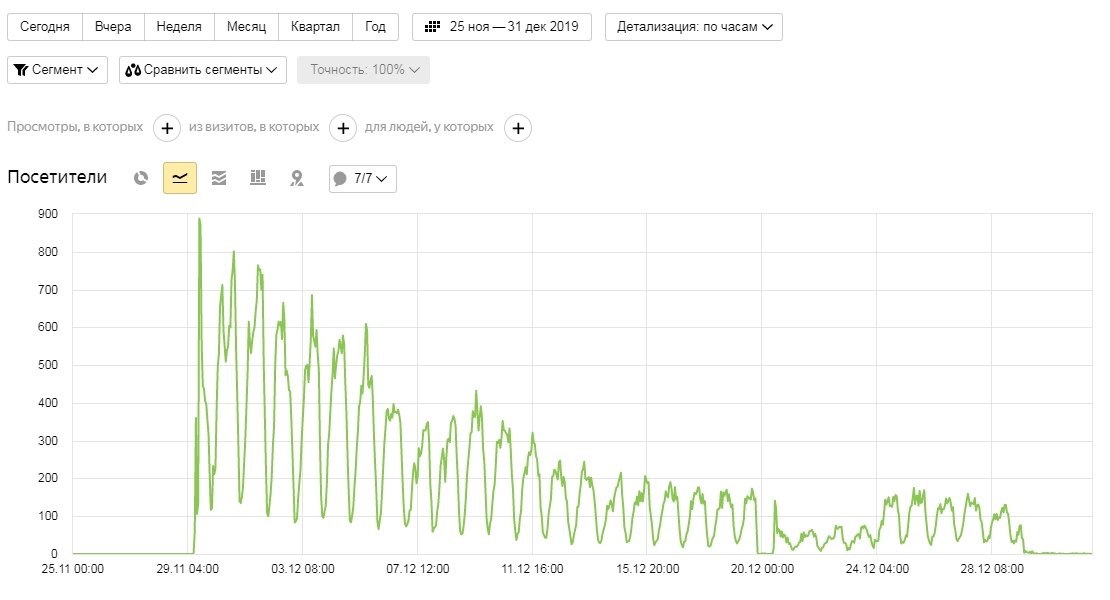The image size is (1110, 600).
Task: Click the 07.12 12:00 axis label
Action: pyautogui.click(x=418, y=569)
